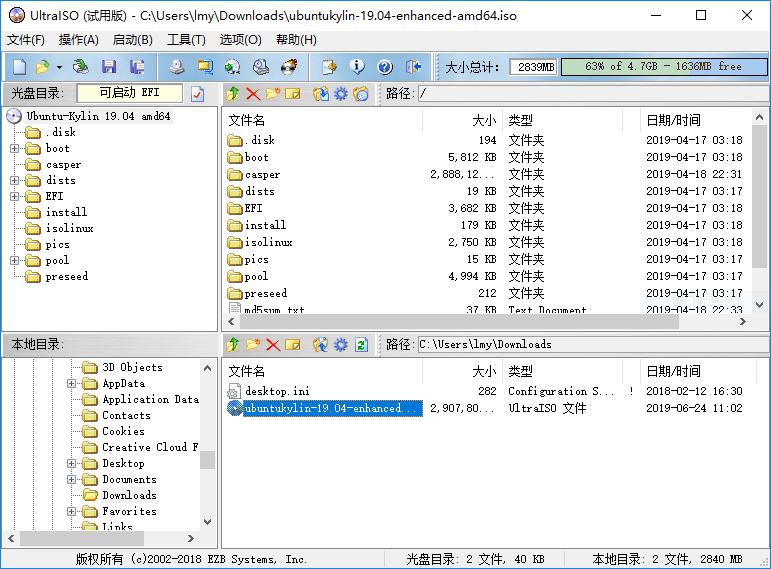Select Downloads folder in local tree
The height and width of the screenshot is (569, 771).
pos(129,495)
